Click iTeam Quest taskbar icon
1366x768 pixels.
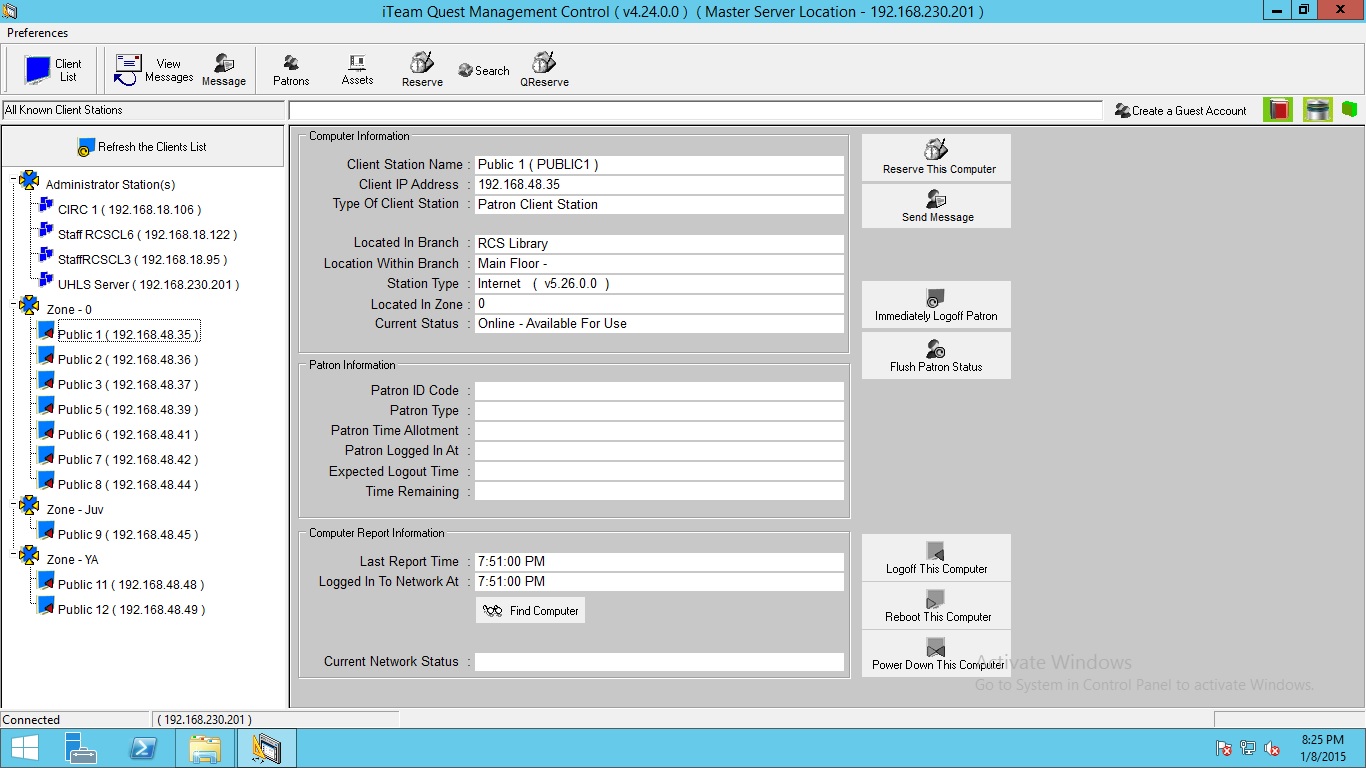click(x=266, y=748)
